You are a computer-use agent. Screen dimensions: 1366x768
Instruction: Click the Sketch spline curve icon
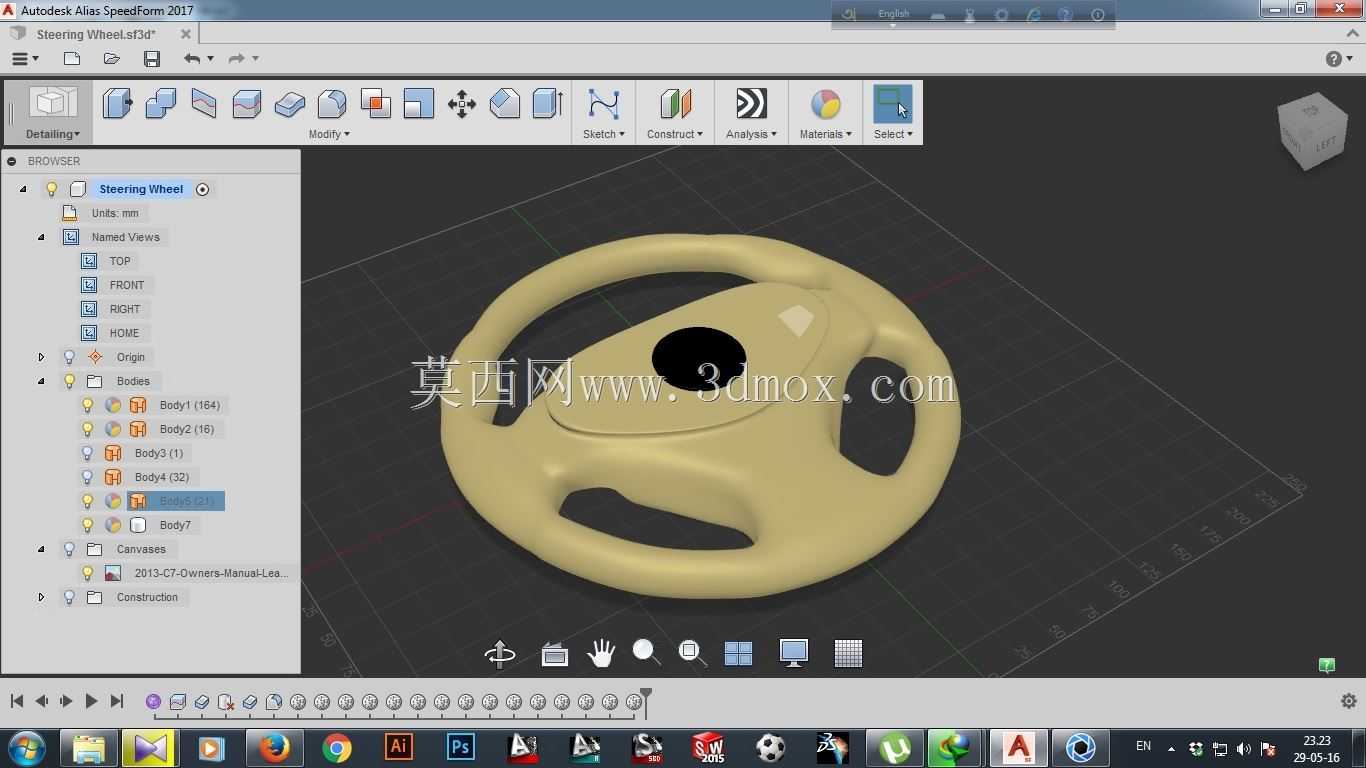[x=604, y=103]
